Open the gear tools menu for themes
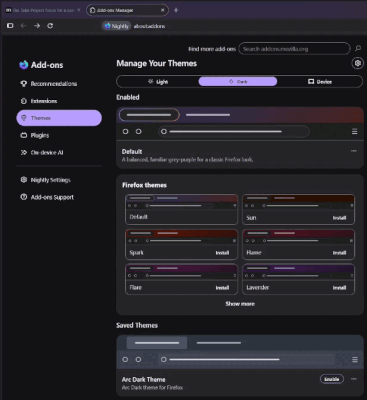Image resolution: width=367 pixels, height=400 pixels. pos(358,63)
